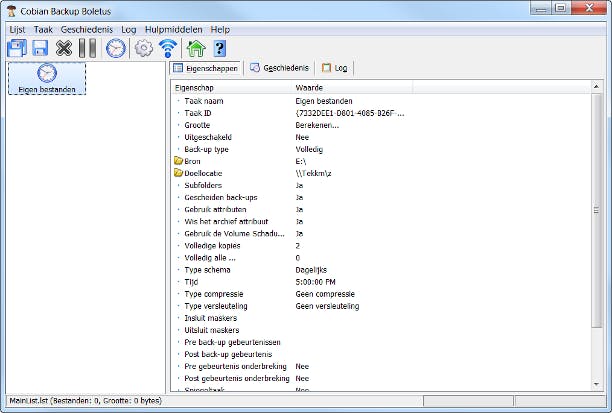Viewport: 612px width, 413px height.
Task: Select the Subfolders property row
Action: pyautogui.click(x=382, y=185)
